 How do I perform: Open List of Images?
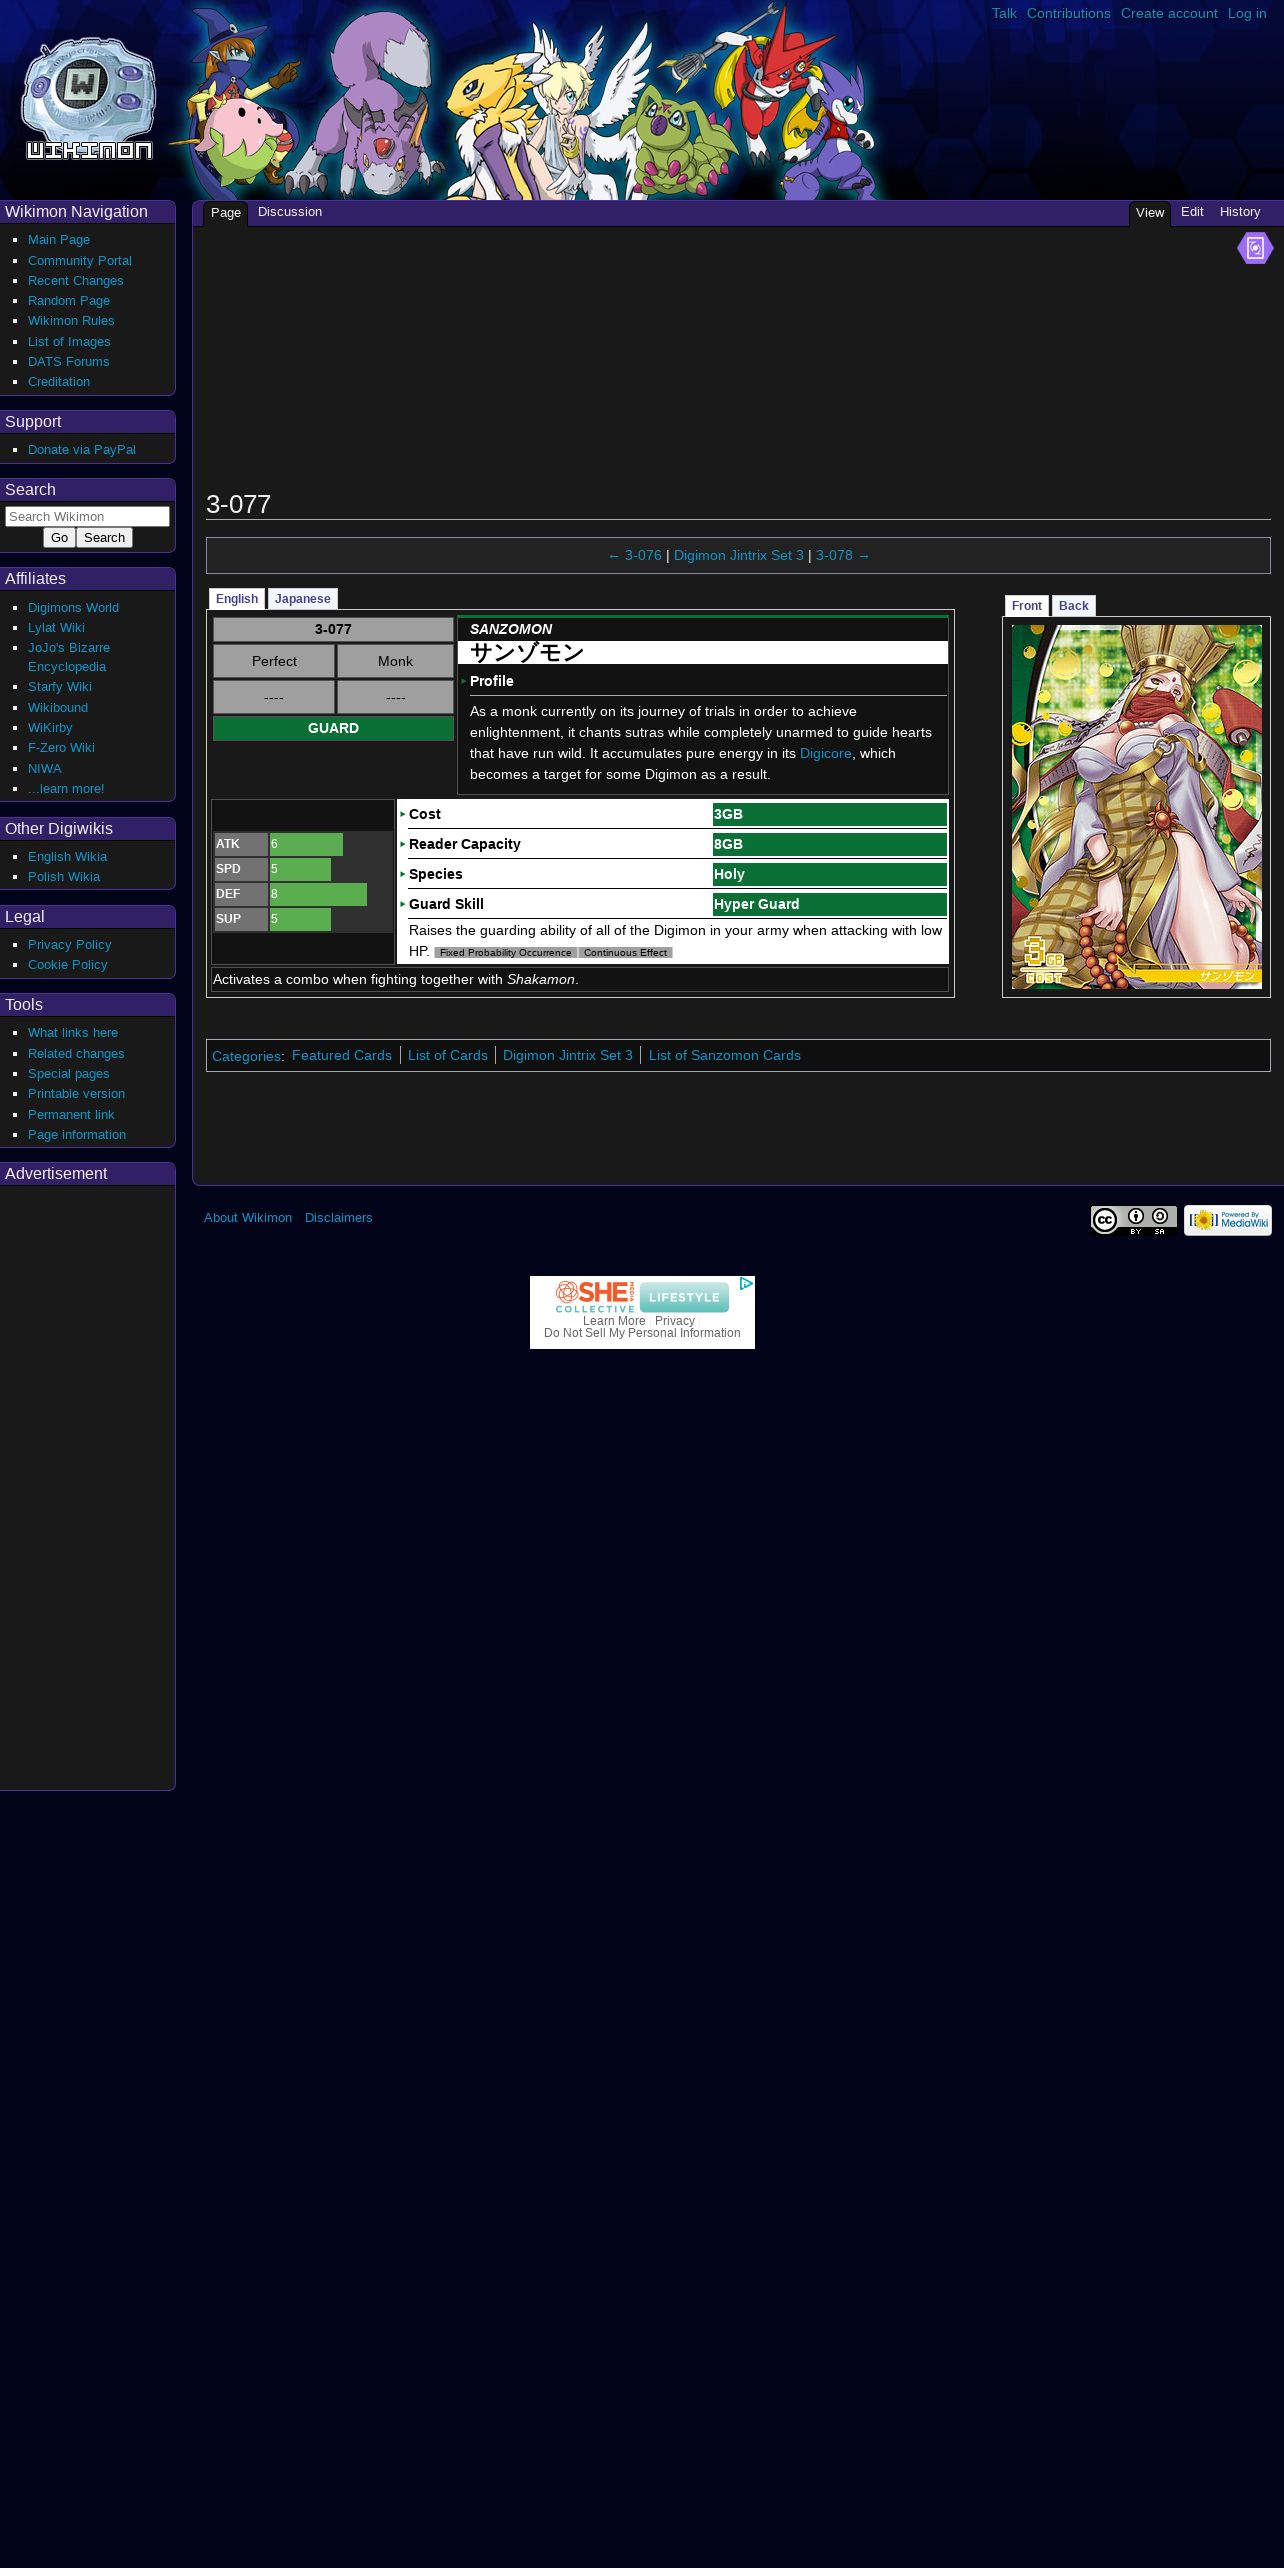69,342
